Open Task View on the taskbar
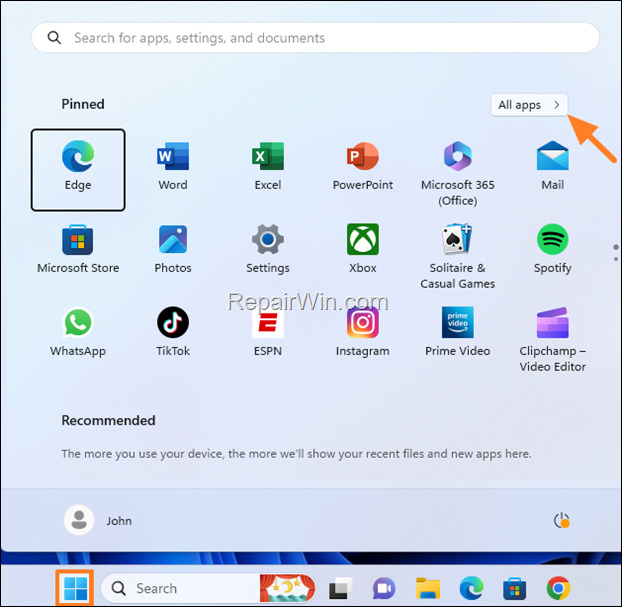This screenshot has height=607, width=622. pyautogui.click(x=341, y=588)
